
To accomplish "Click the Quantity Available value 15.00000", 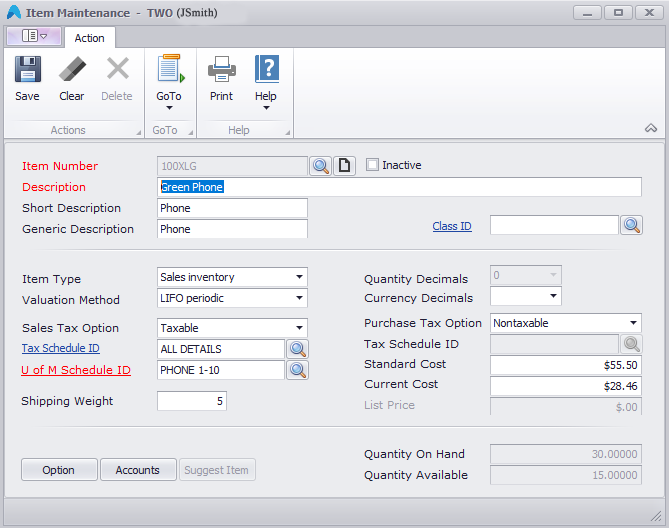I will point(566,475).
